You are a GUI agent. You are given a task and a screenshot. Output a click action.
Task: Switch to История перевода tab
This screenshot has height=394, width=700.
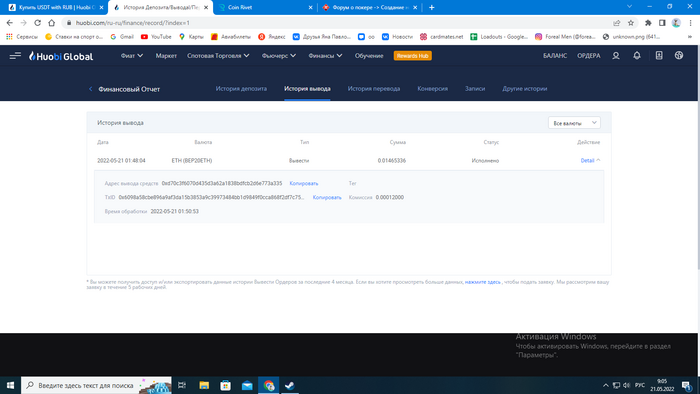(374, 89)
